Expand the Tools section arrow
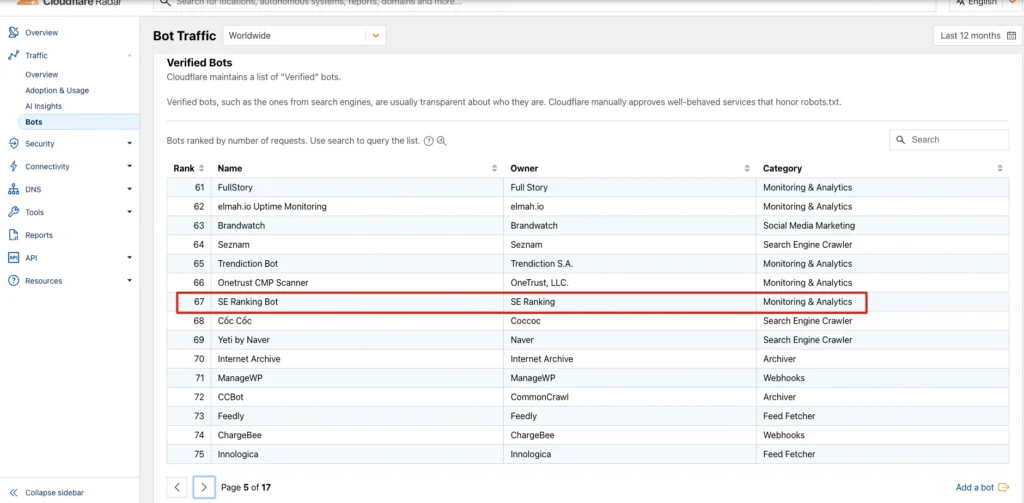This screenshot has height=503, width=1024. click(129, 212)
